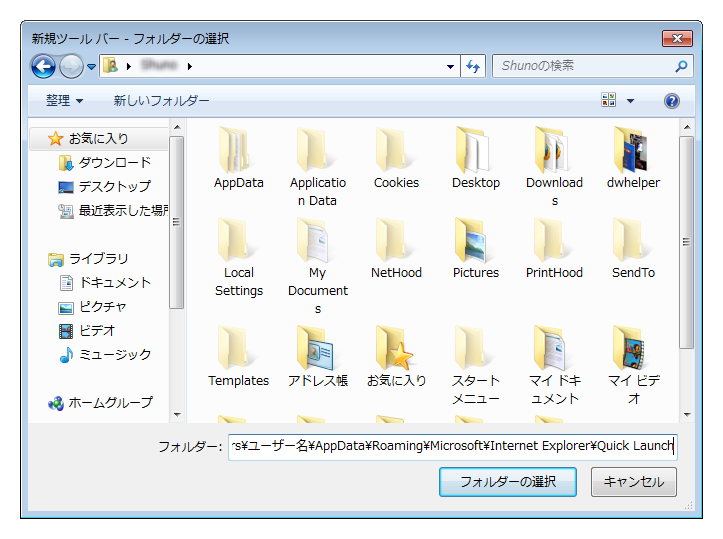Click the refresh button beside address bar

pos(473,67)
